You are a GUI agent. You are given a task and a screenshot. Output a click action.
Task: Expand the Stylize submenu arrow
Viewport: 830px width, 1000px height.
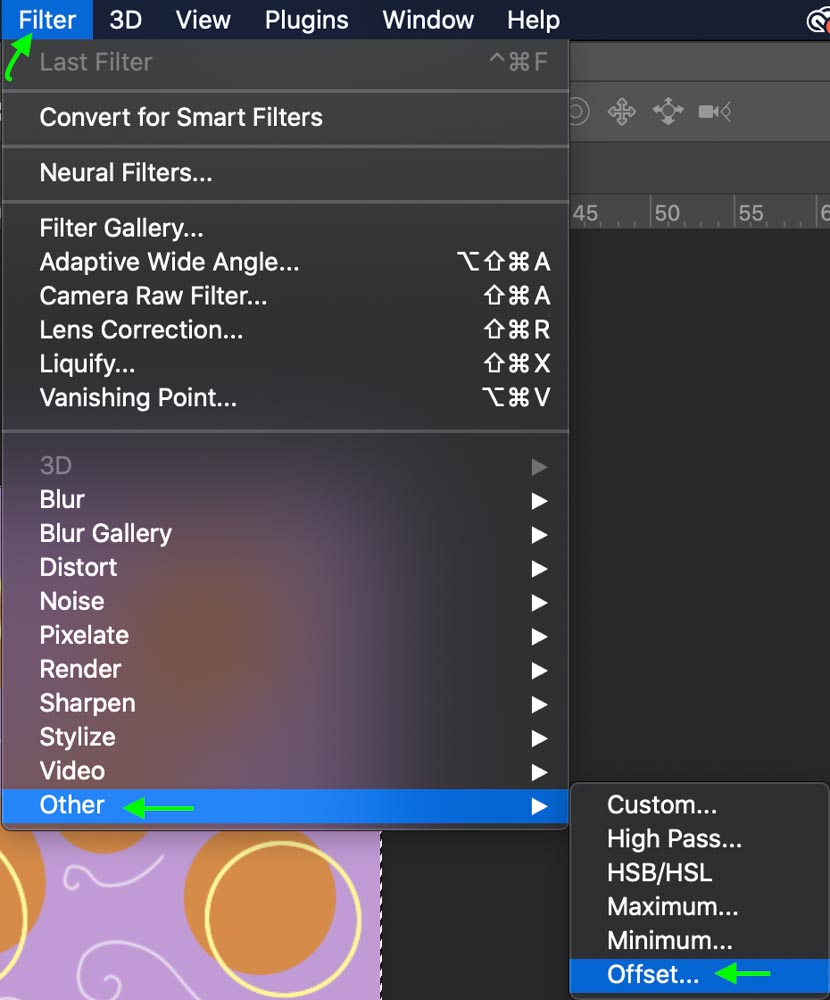[539, 738]
